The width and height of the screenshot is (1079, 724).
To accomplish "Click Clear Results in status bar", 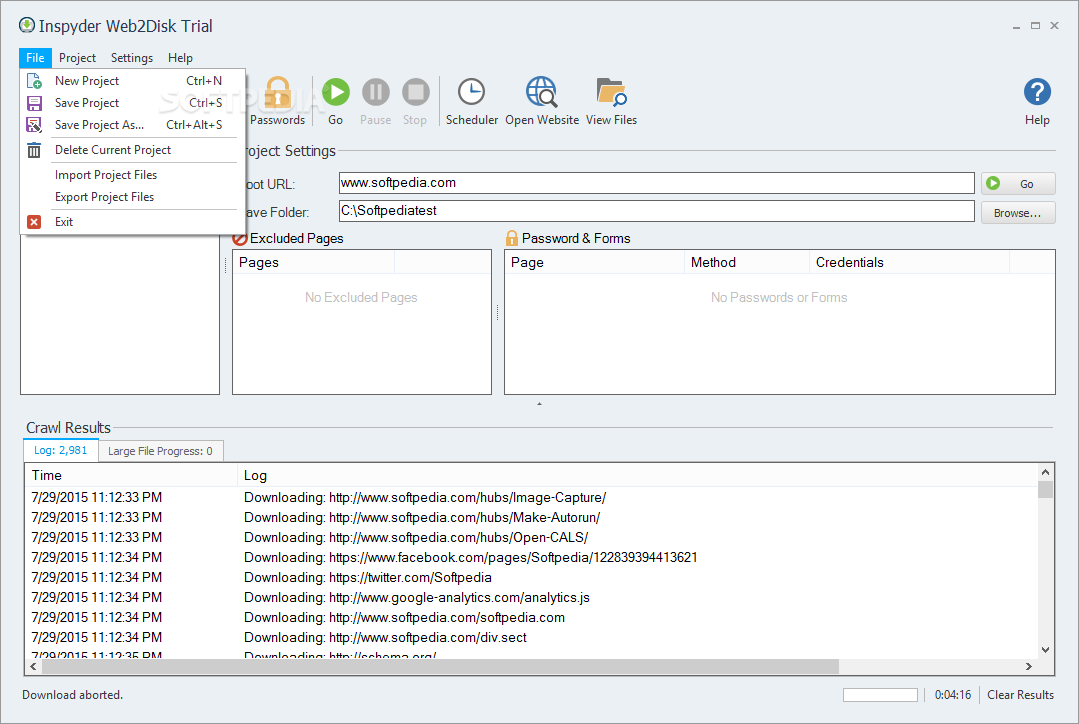I will 1021,695.
